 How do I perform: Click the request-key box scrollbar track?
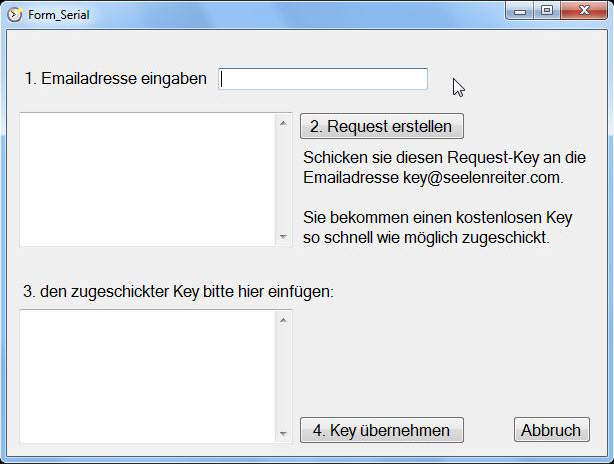284,180
